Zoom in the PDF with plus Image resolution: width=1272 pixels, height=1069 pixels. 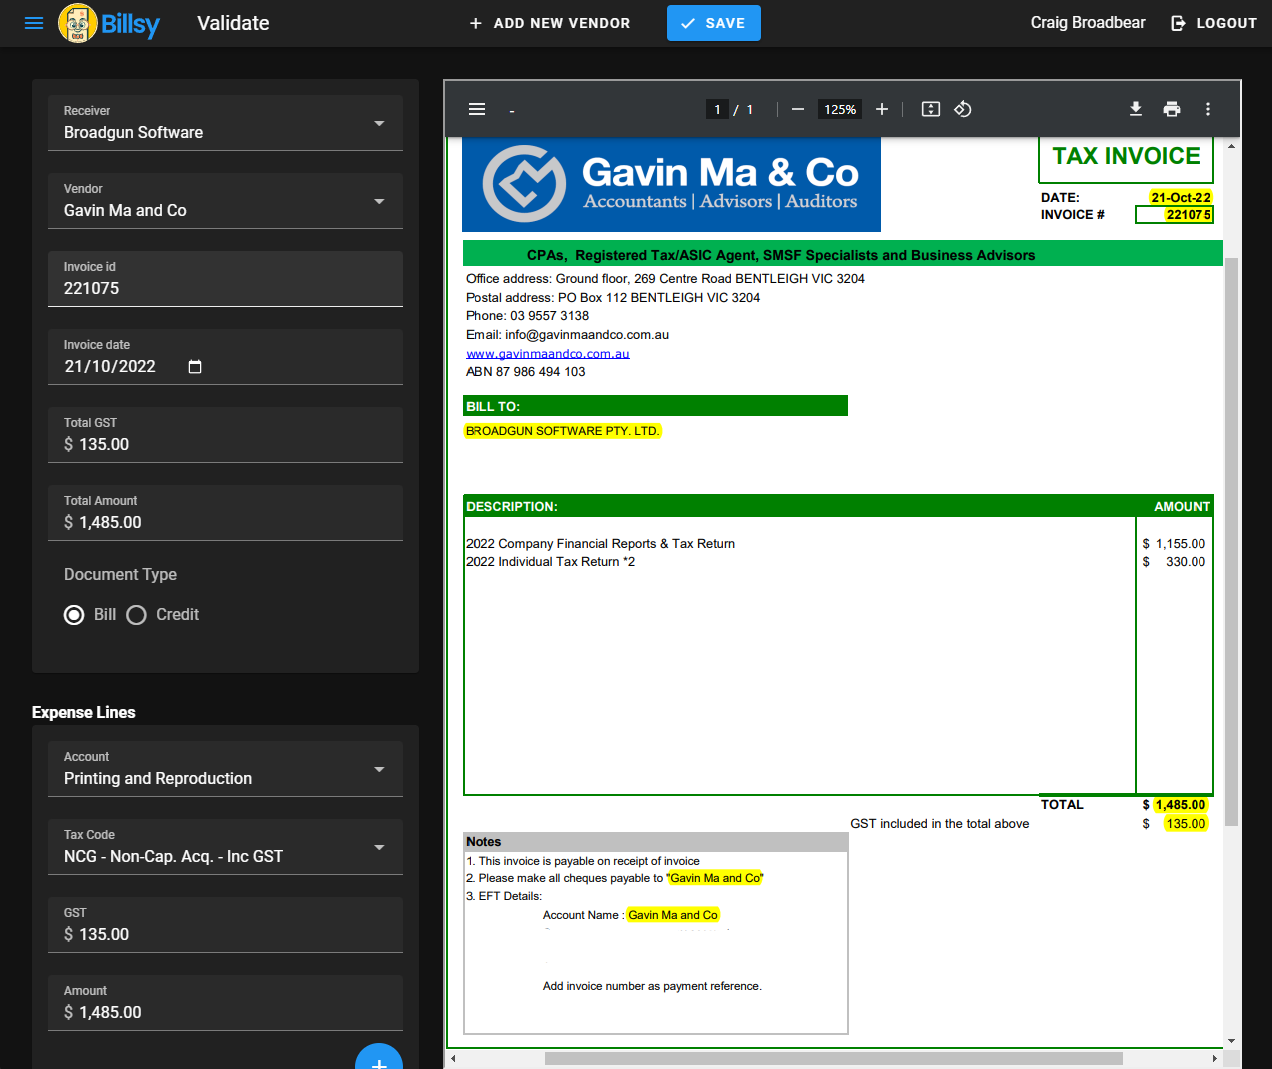point(882,109)
